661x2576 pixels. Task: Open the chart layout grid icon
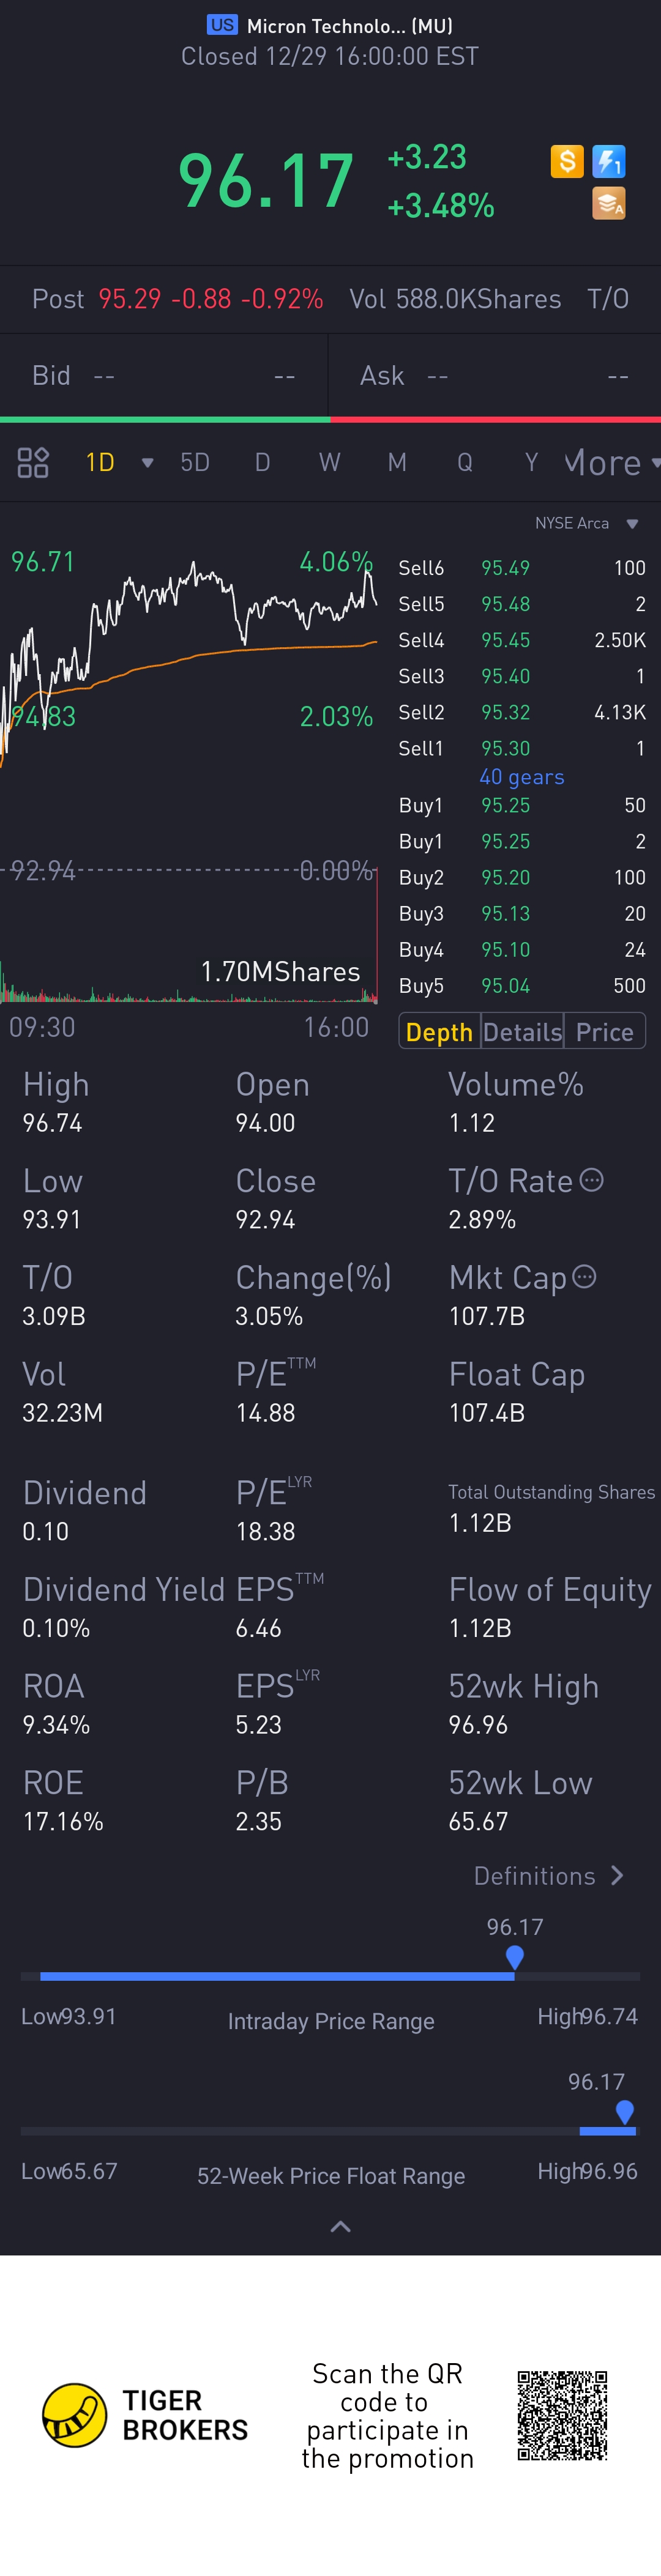pyautogui.click(x=33, y=462)
